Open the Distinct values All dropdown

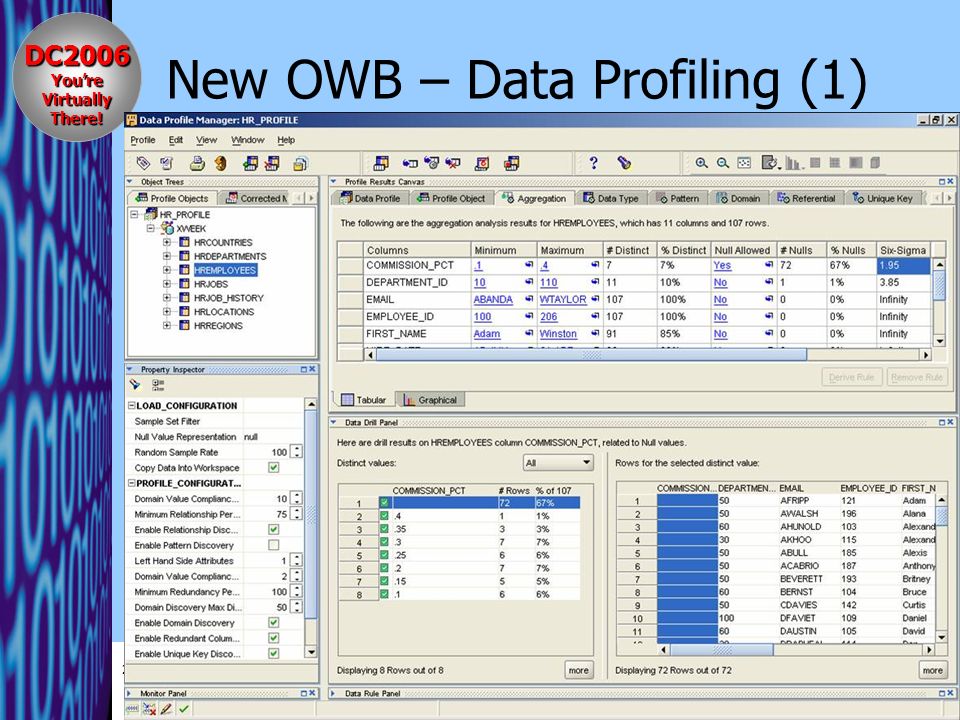tap(558, 463)
